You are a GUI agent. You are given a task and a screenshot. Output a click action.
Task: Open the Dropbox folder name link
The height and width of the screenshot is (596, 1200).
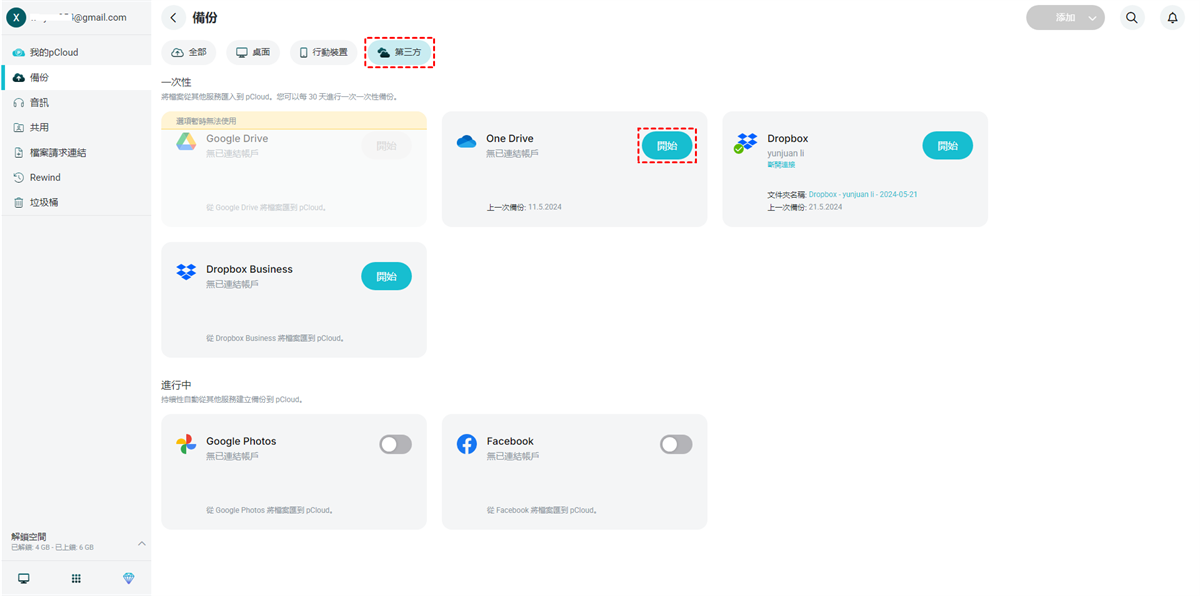863,194
